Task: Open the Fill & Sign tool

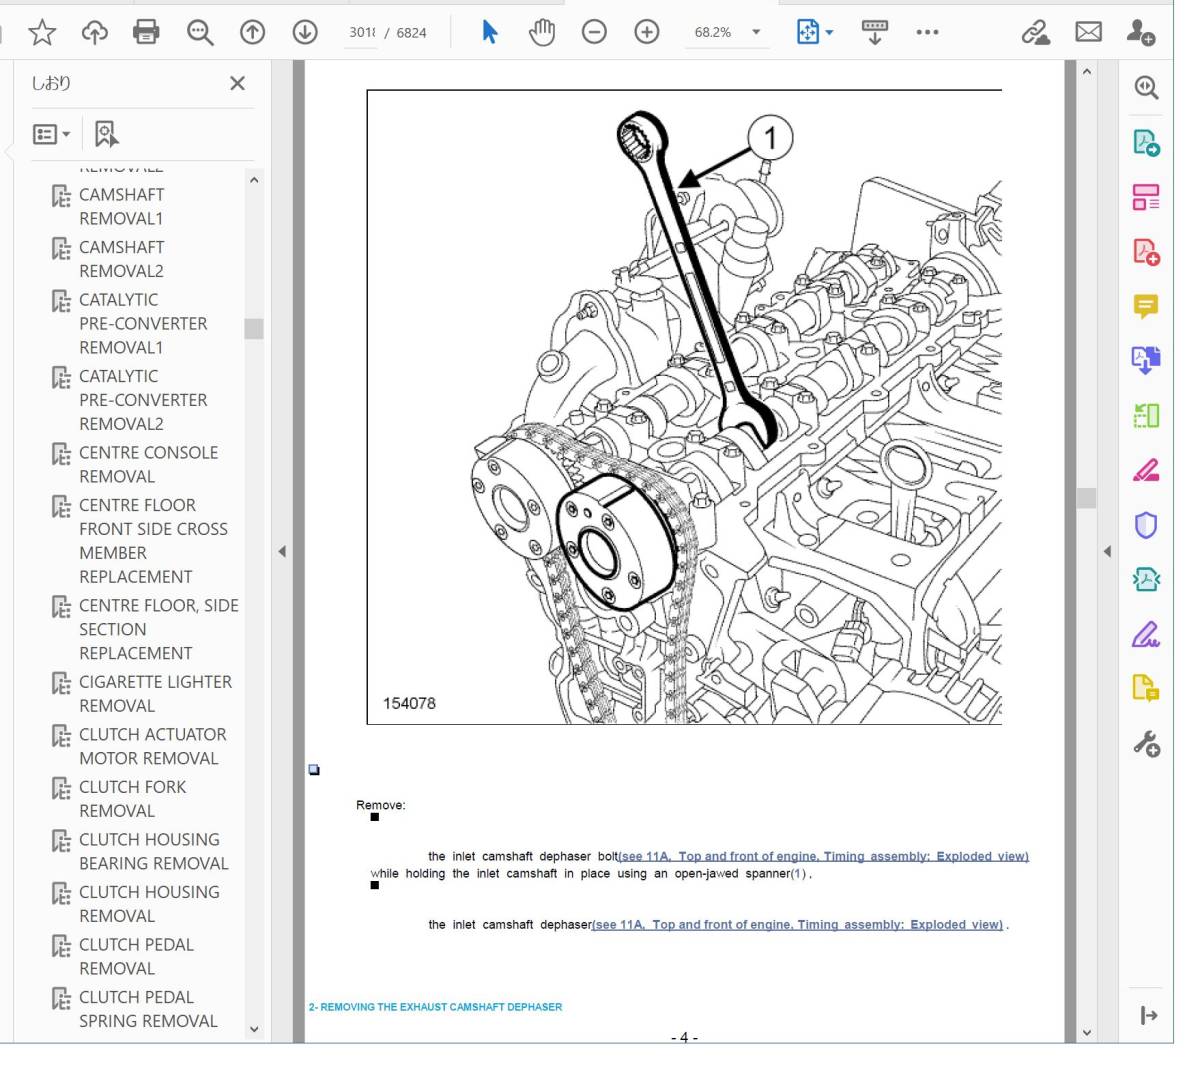Action: (1146, 634)
